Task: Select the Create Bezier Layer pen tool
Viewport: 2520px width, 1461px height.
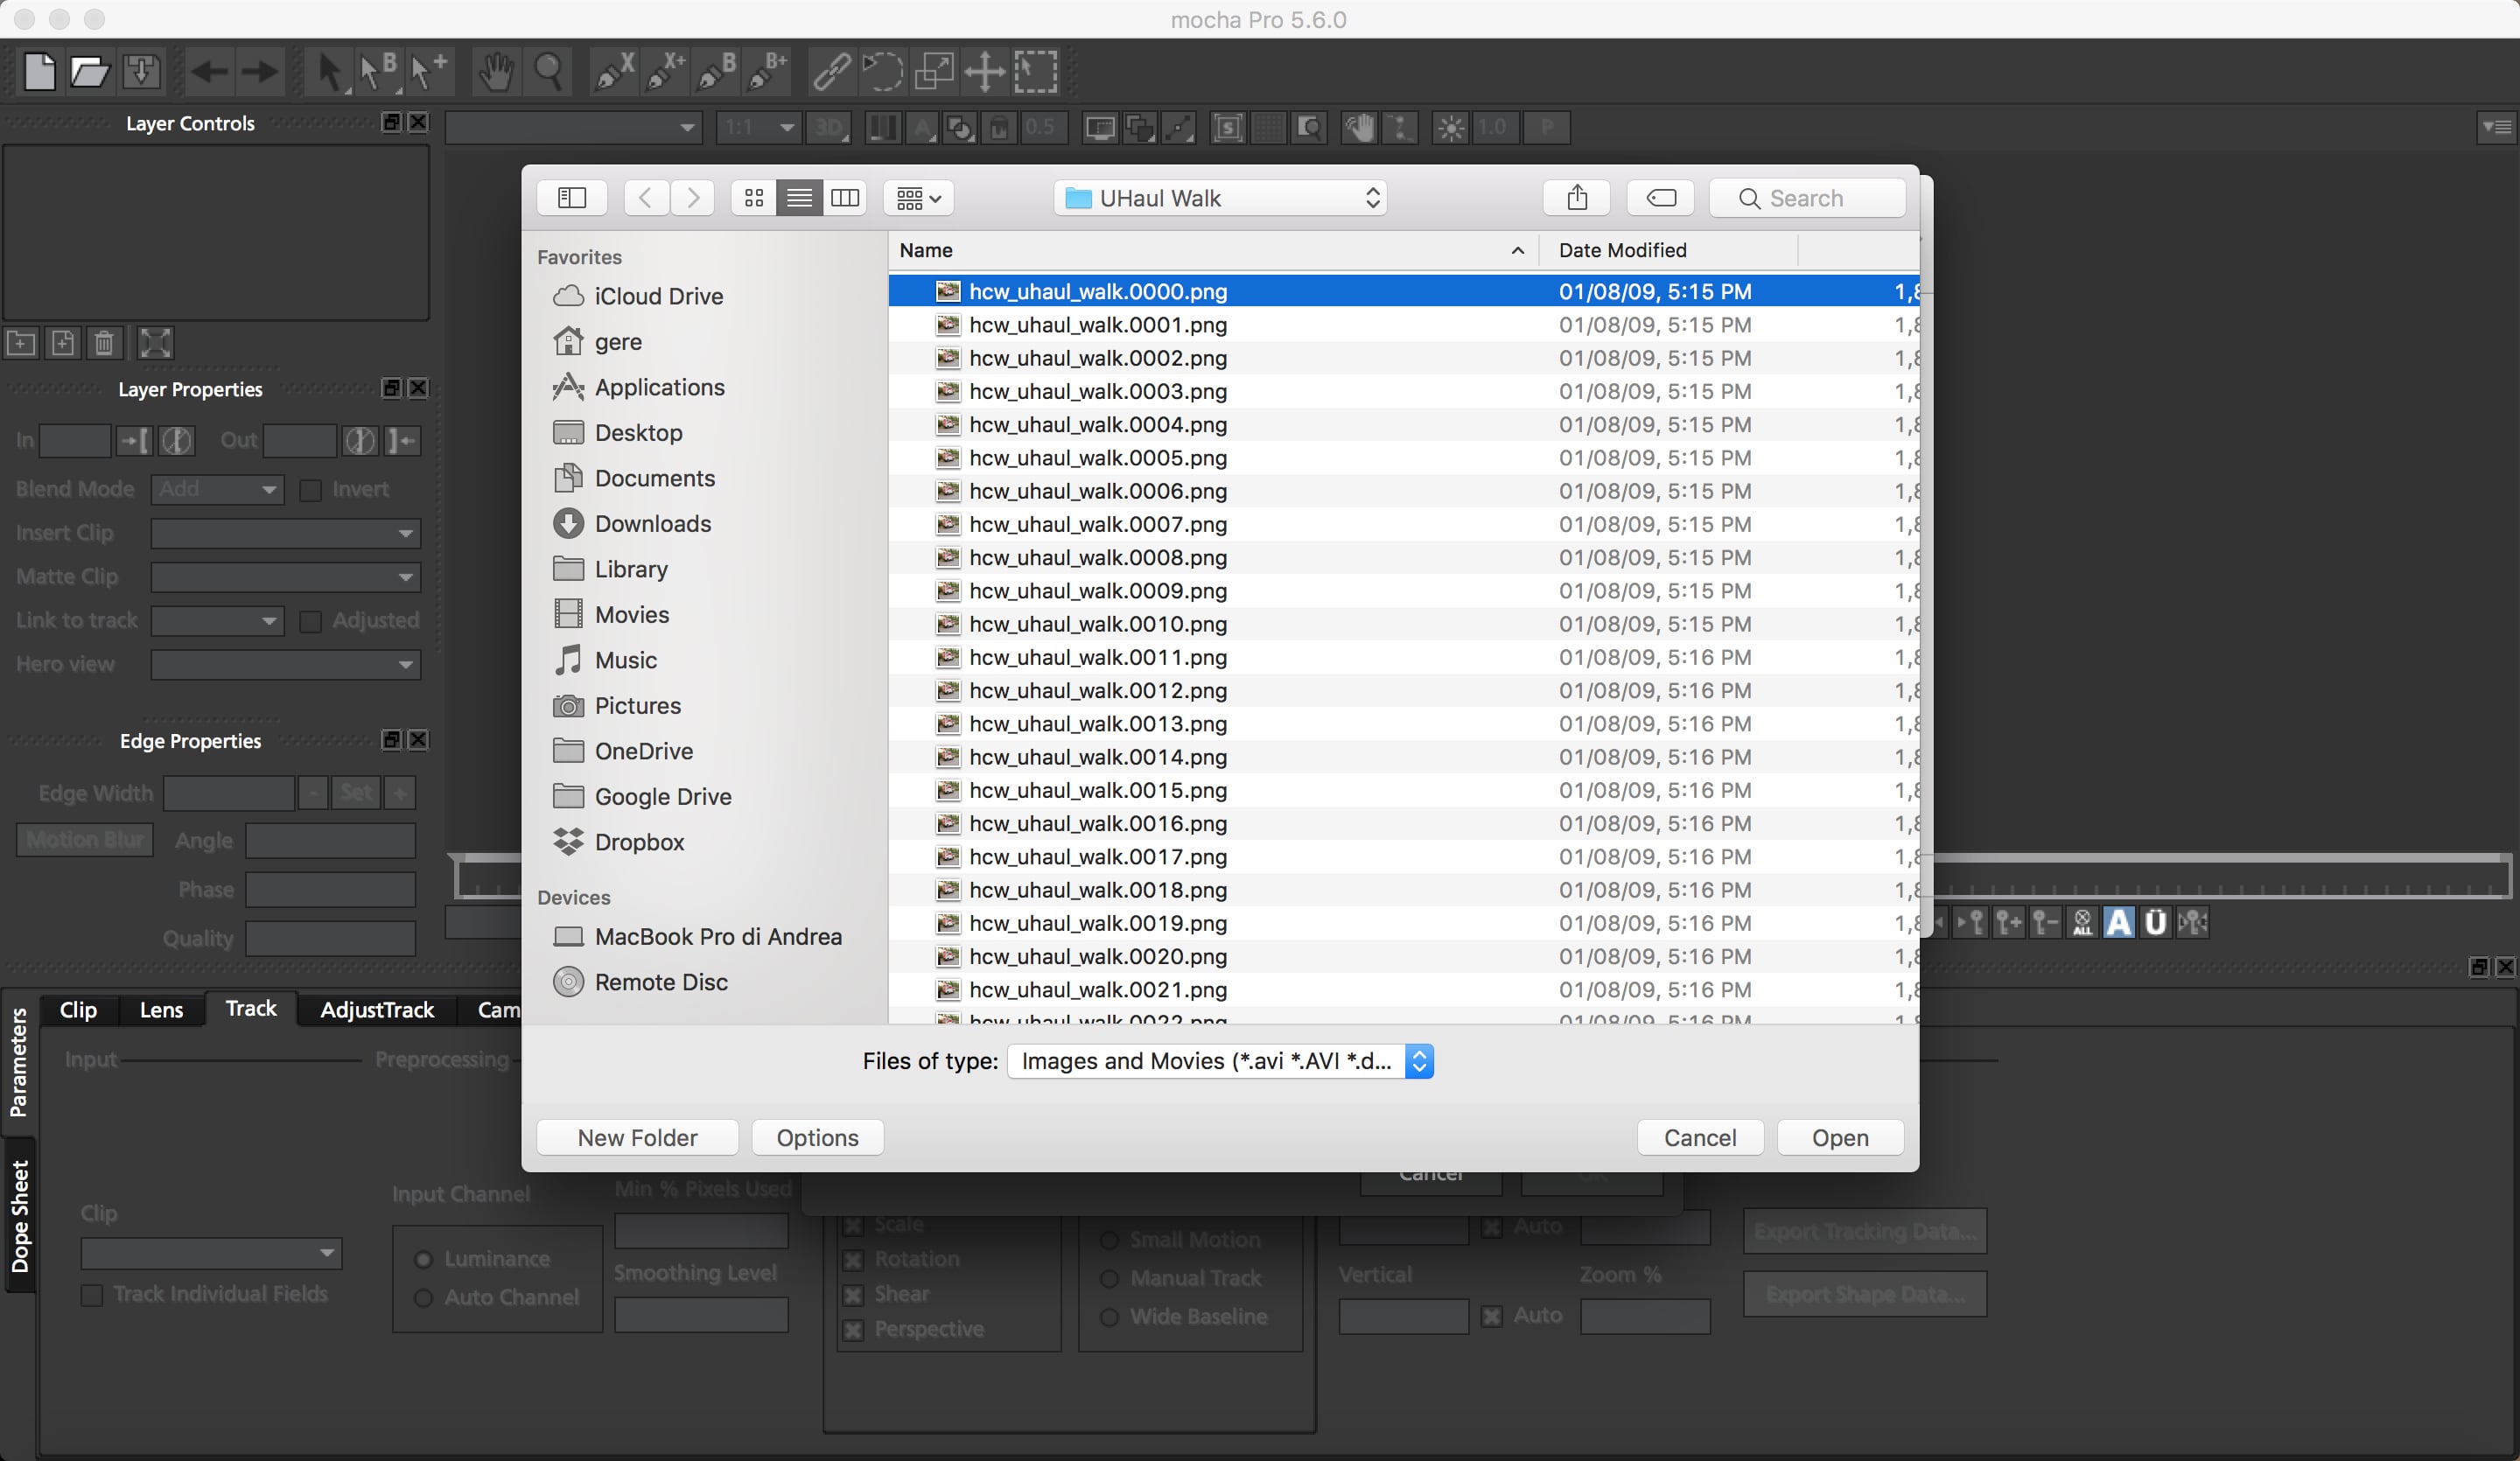Action: (716, 71)
